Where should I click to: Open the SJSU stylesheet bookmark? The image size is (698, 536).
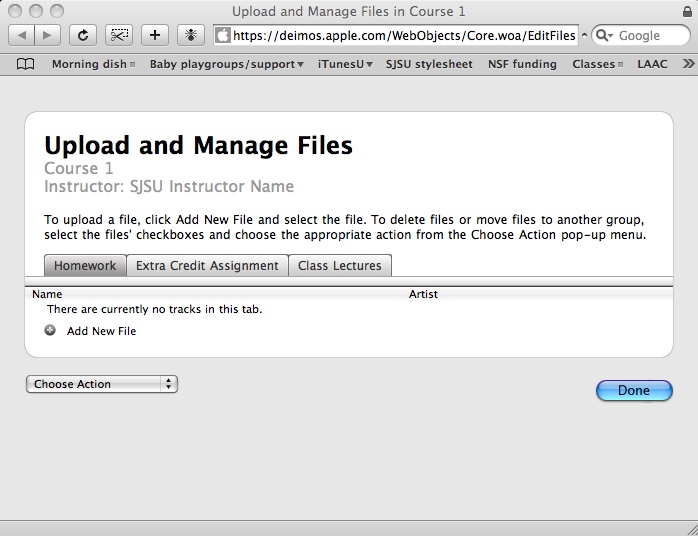coord(429,64)
